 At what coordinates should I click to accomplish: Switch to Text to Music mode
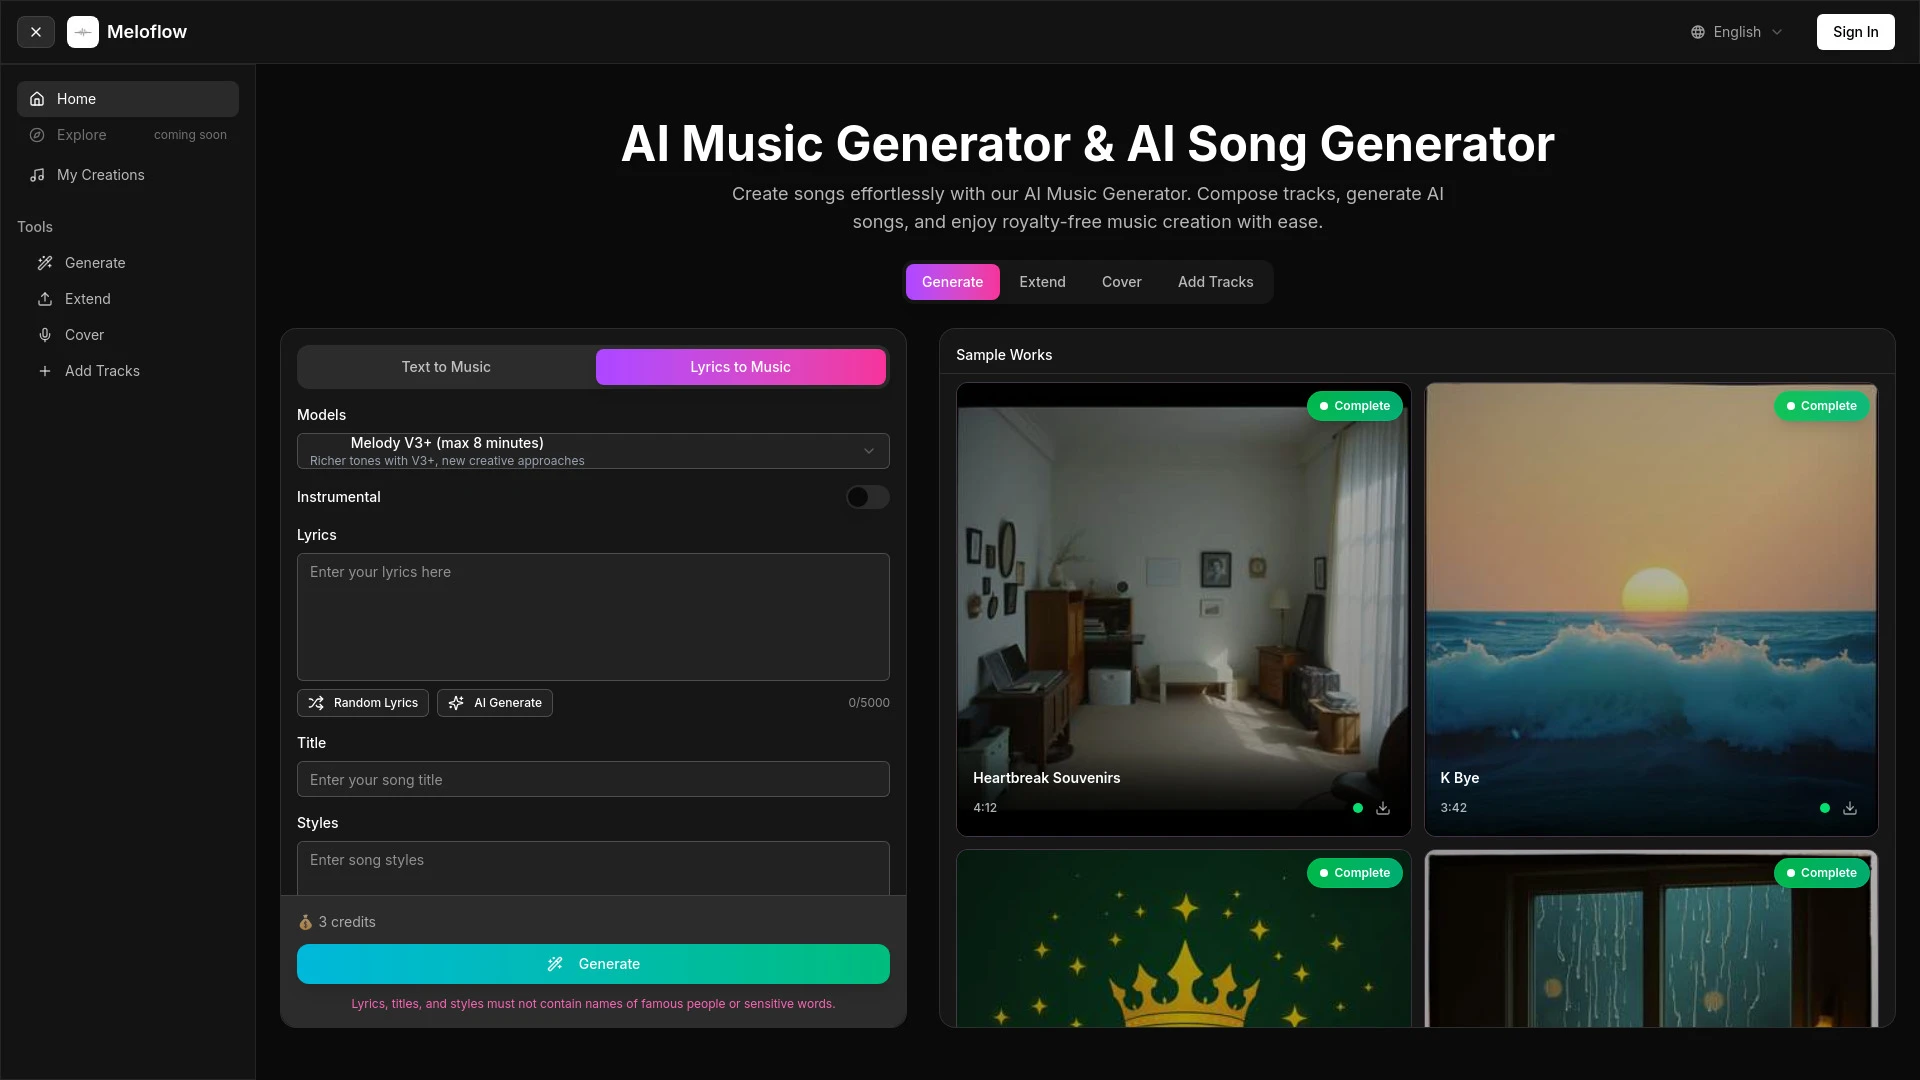tap(445, 366)
